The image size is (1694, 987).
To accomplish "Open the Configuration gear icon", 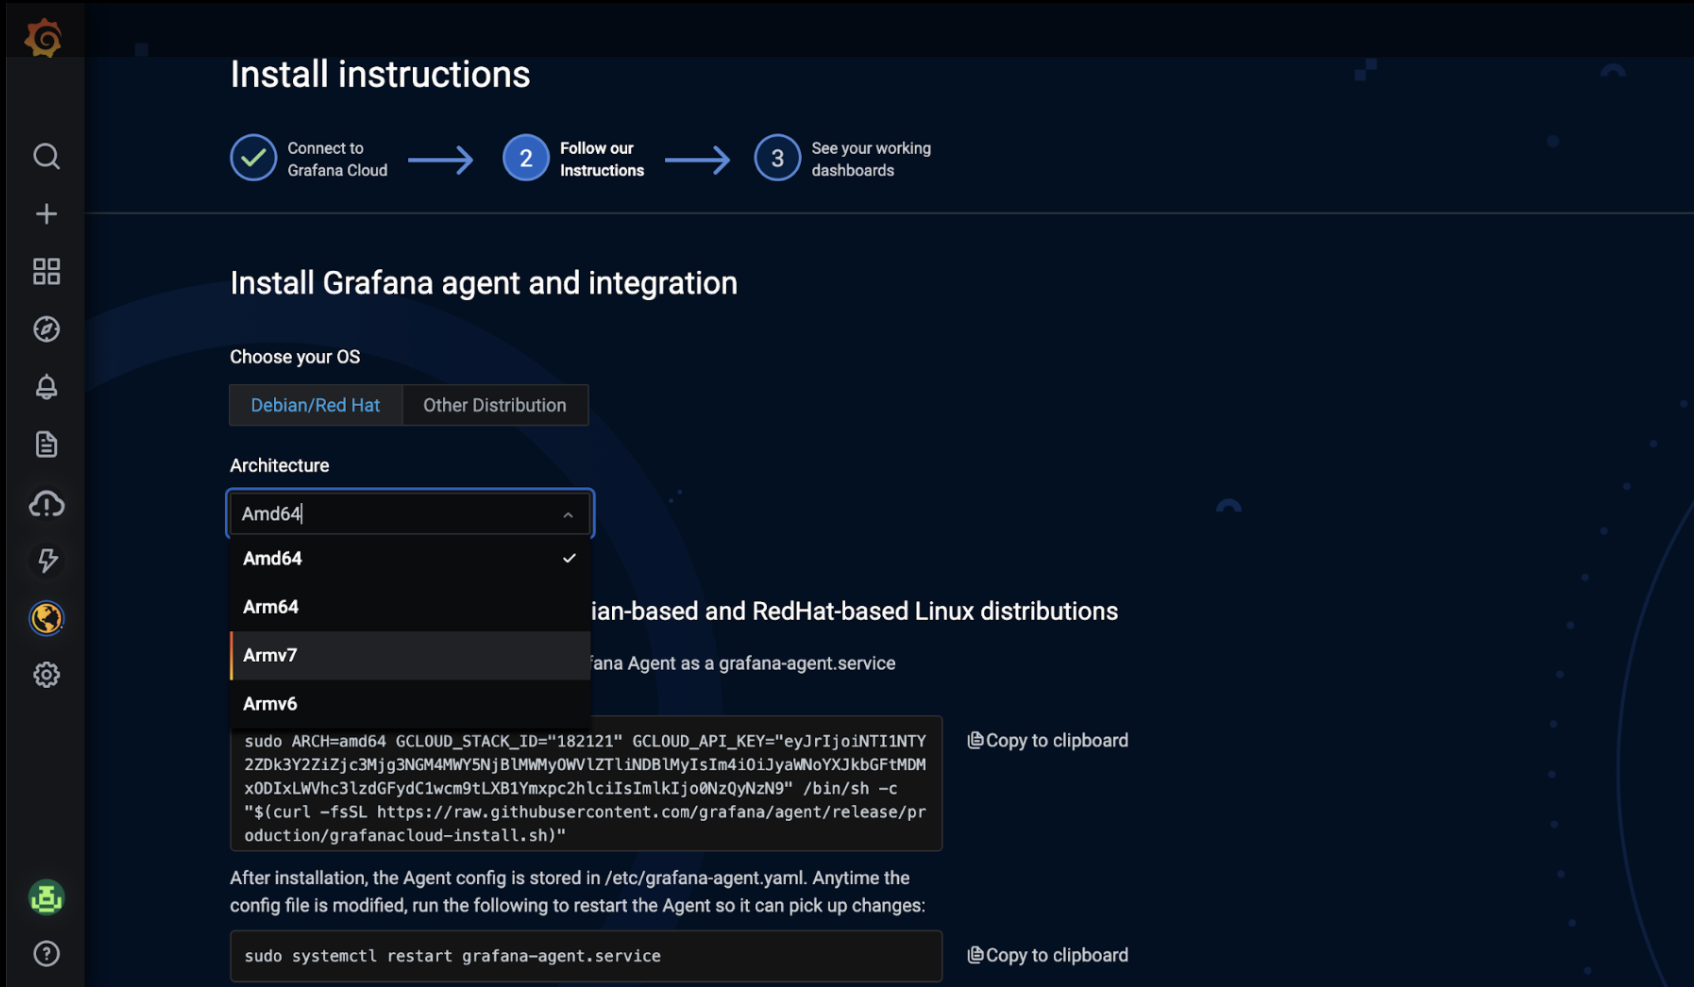I will pyautogui.click(x=46, y=675).
